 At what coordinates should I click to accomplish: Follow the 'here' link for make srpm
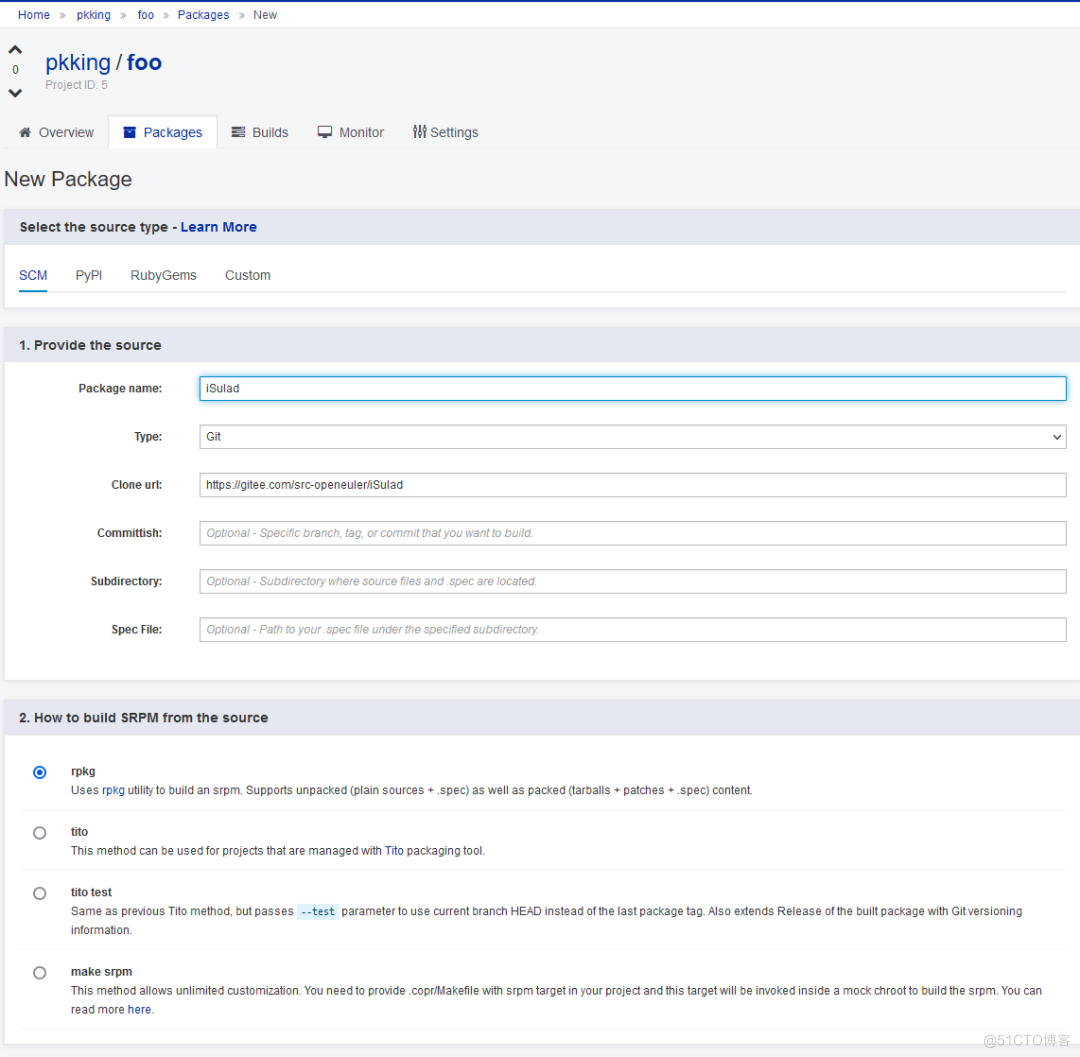138,1010
